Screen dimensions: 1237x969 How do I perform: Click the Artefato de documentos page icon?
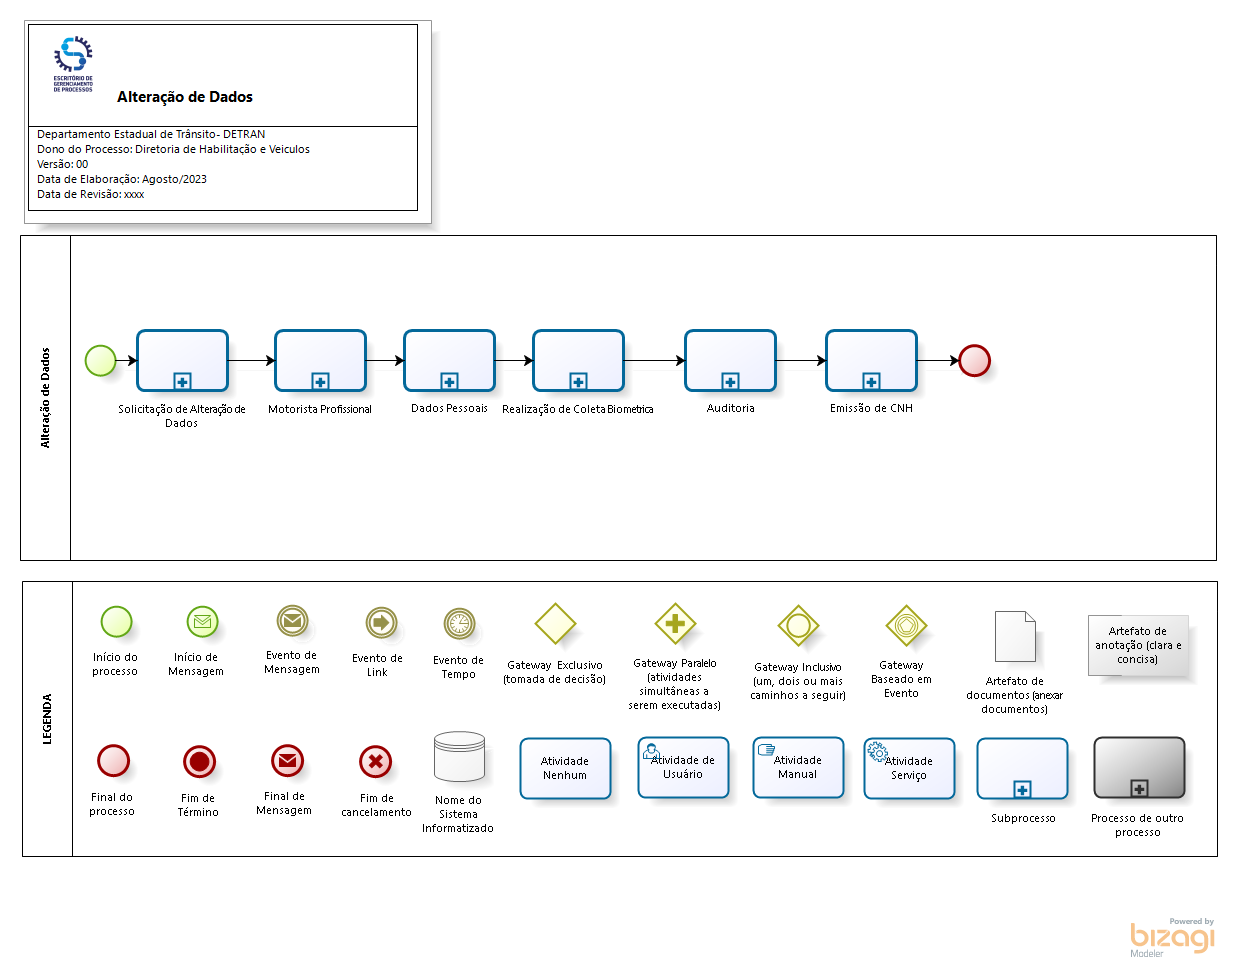(x=1014, y=636)
